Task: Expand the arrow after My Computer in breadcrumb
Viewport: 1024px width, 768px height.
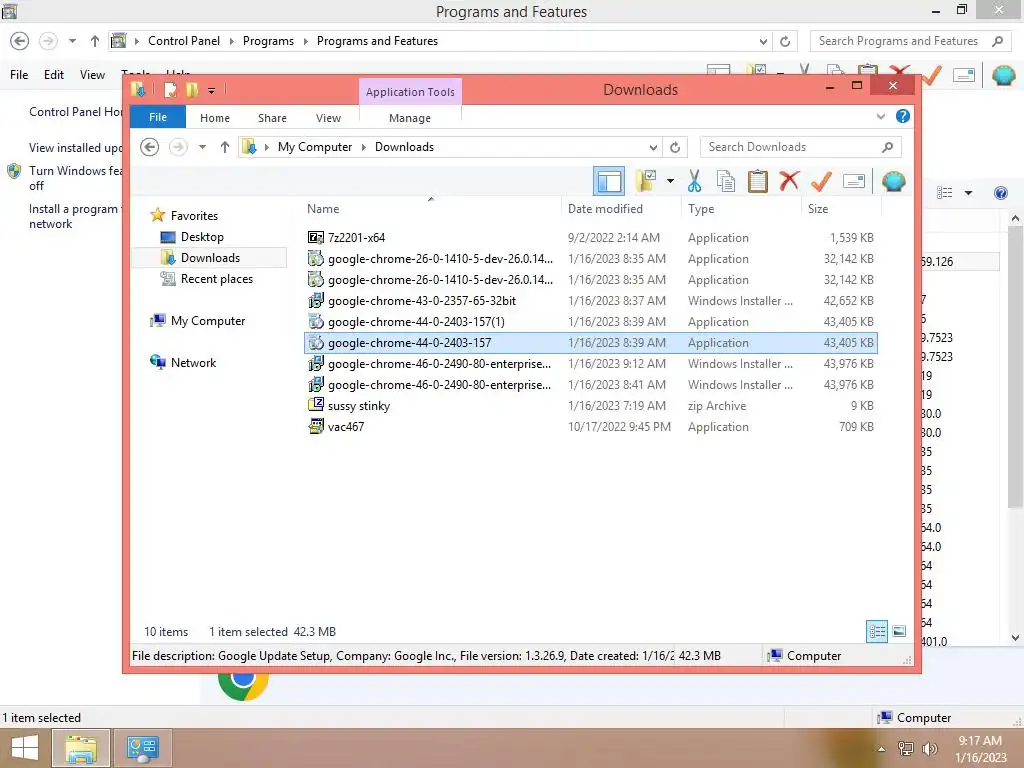Action: (x=364, y=147)
